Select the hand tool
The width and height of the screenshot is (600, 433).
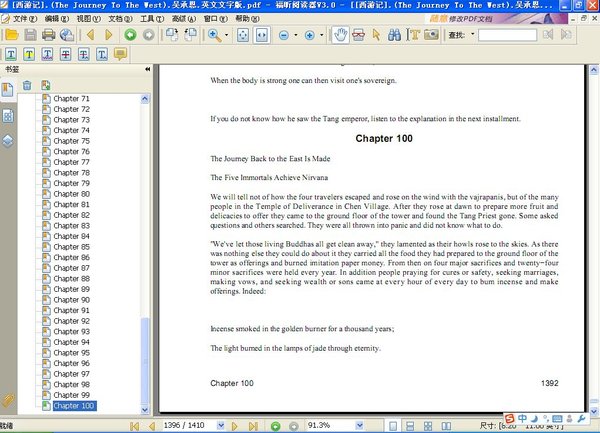(x=340, y=35)
